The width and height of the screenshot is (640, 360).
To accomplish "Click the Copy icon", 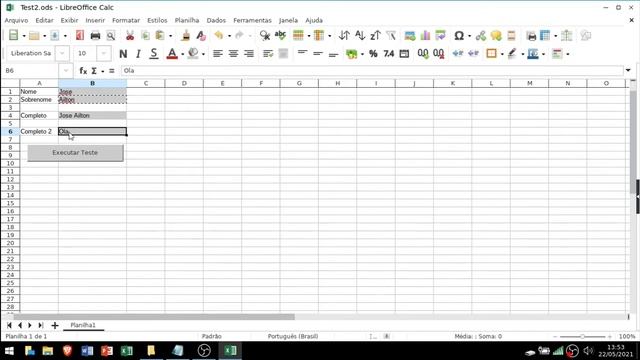I will tap(145, 36).
